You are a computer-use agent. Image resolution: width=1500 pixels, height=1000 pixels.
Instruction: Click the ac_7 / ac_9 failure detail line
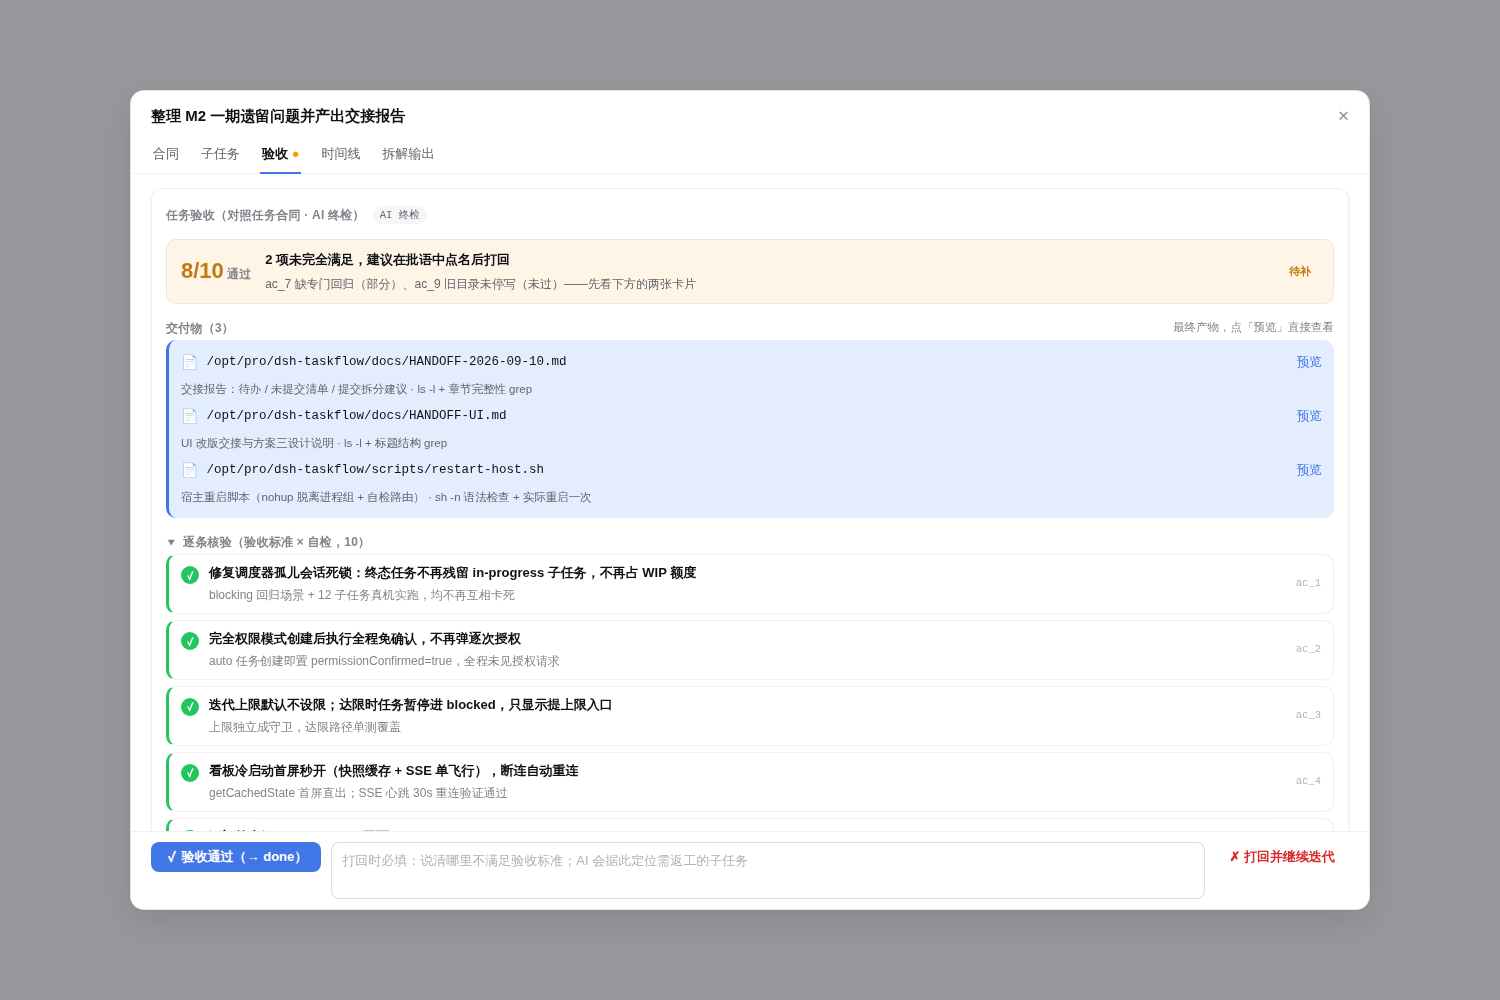point(480,284)
